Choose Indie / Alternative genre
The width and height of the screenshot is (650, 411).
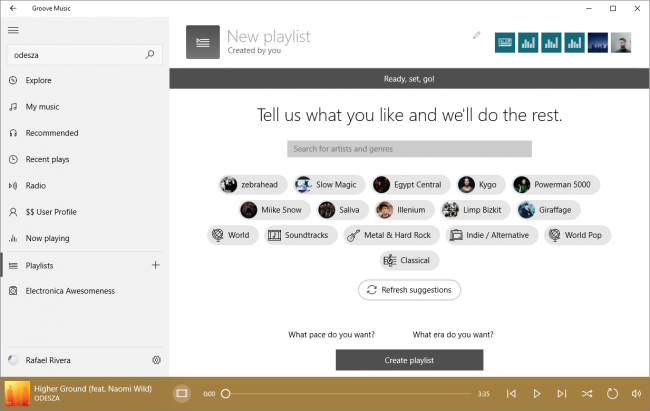492,235
